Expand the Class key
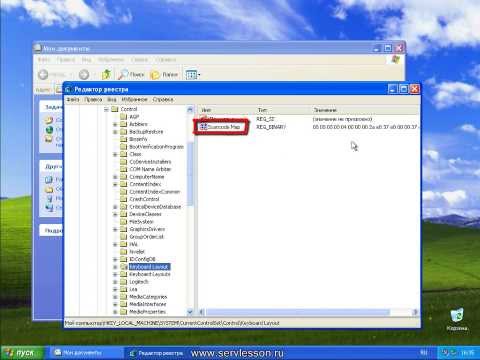 tap(115, 154)
